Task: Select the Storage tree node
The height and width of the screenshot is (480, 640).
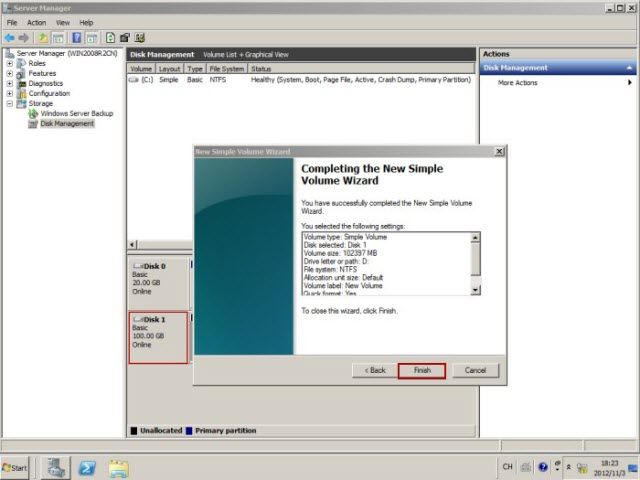Action: 40,104
